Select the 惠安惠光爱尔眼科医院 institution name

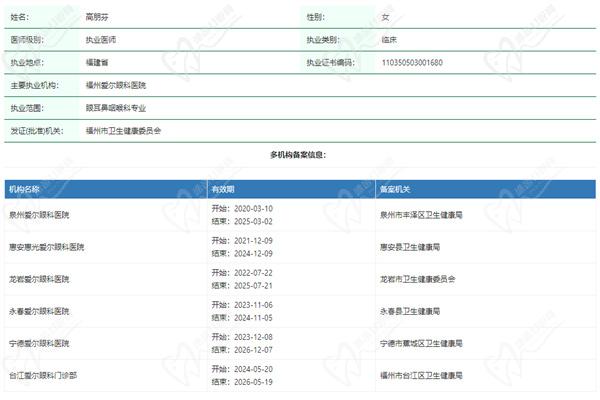tap(47, 246)
